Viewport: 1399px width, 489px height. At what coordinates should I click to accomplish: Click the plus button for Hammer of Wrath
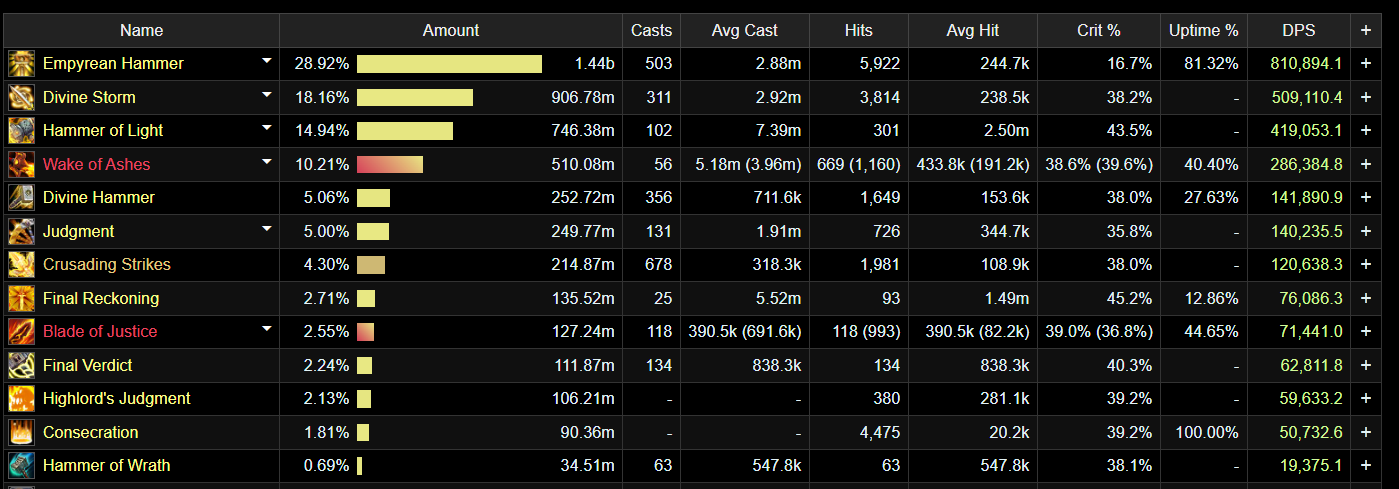tap(1366, 466)
